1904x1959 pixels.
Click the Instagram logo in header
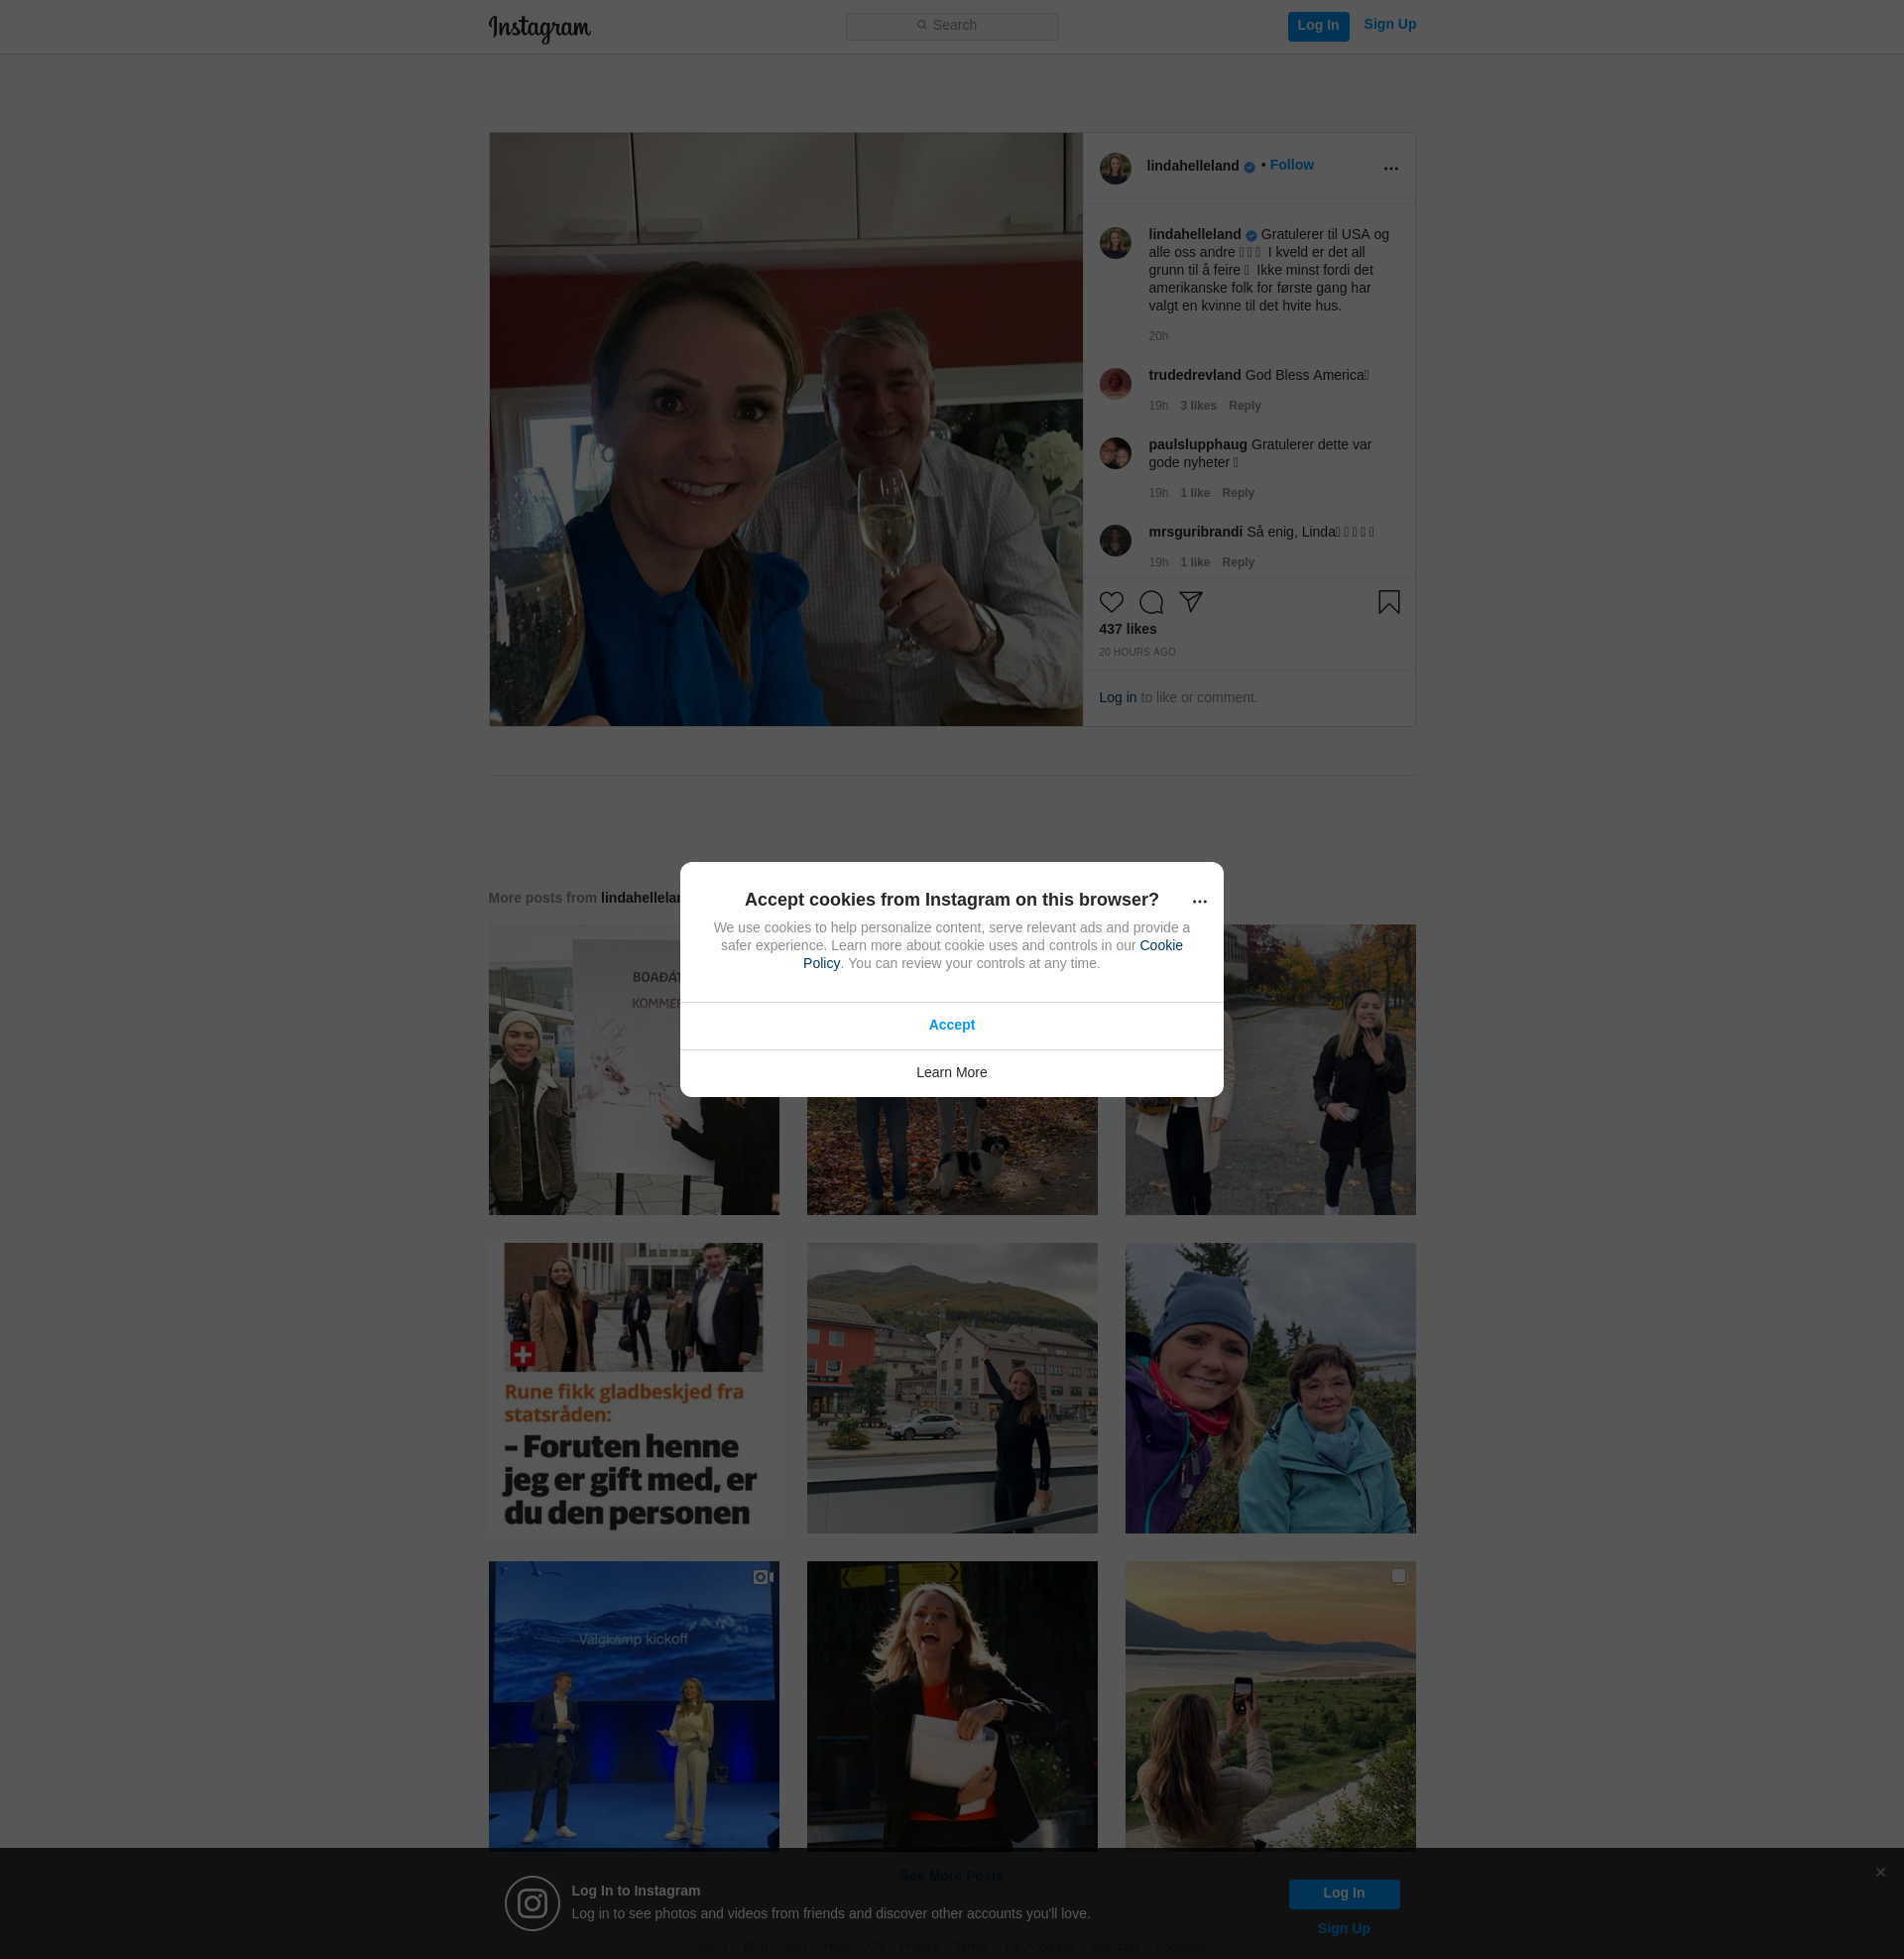pyautogui.click(x=539, y=28)
